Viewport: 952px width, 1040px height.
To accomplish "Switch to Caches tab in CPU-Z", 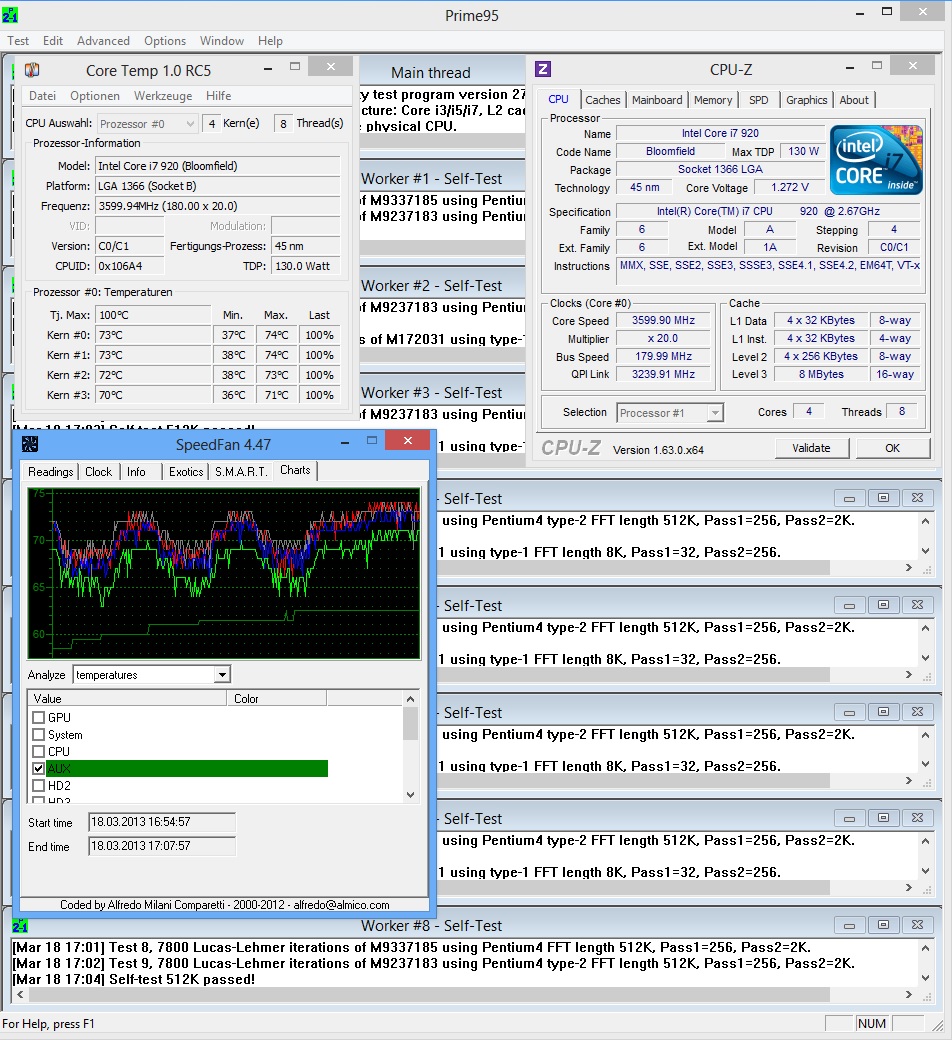I will pyautogui.click(x=602, y=99).
